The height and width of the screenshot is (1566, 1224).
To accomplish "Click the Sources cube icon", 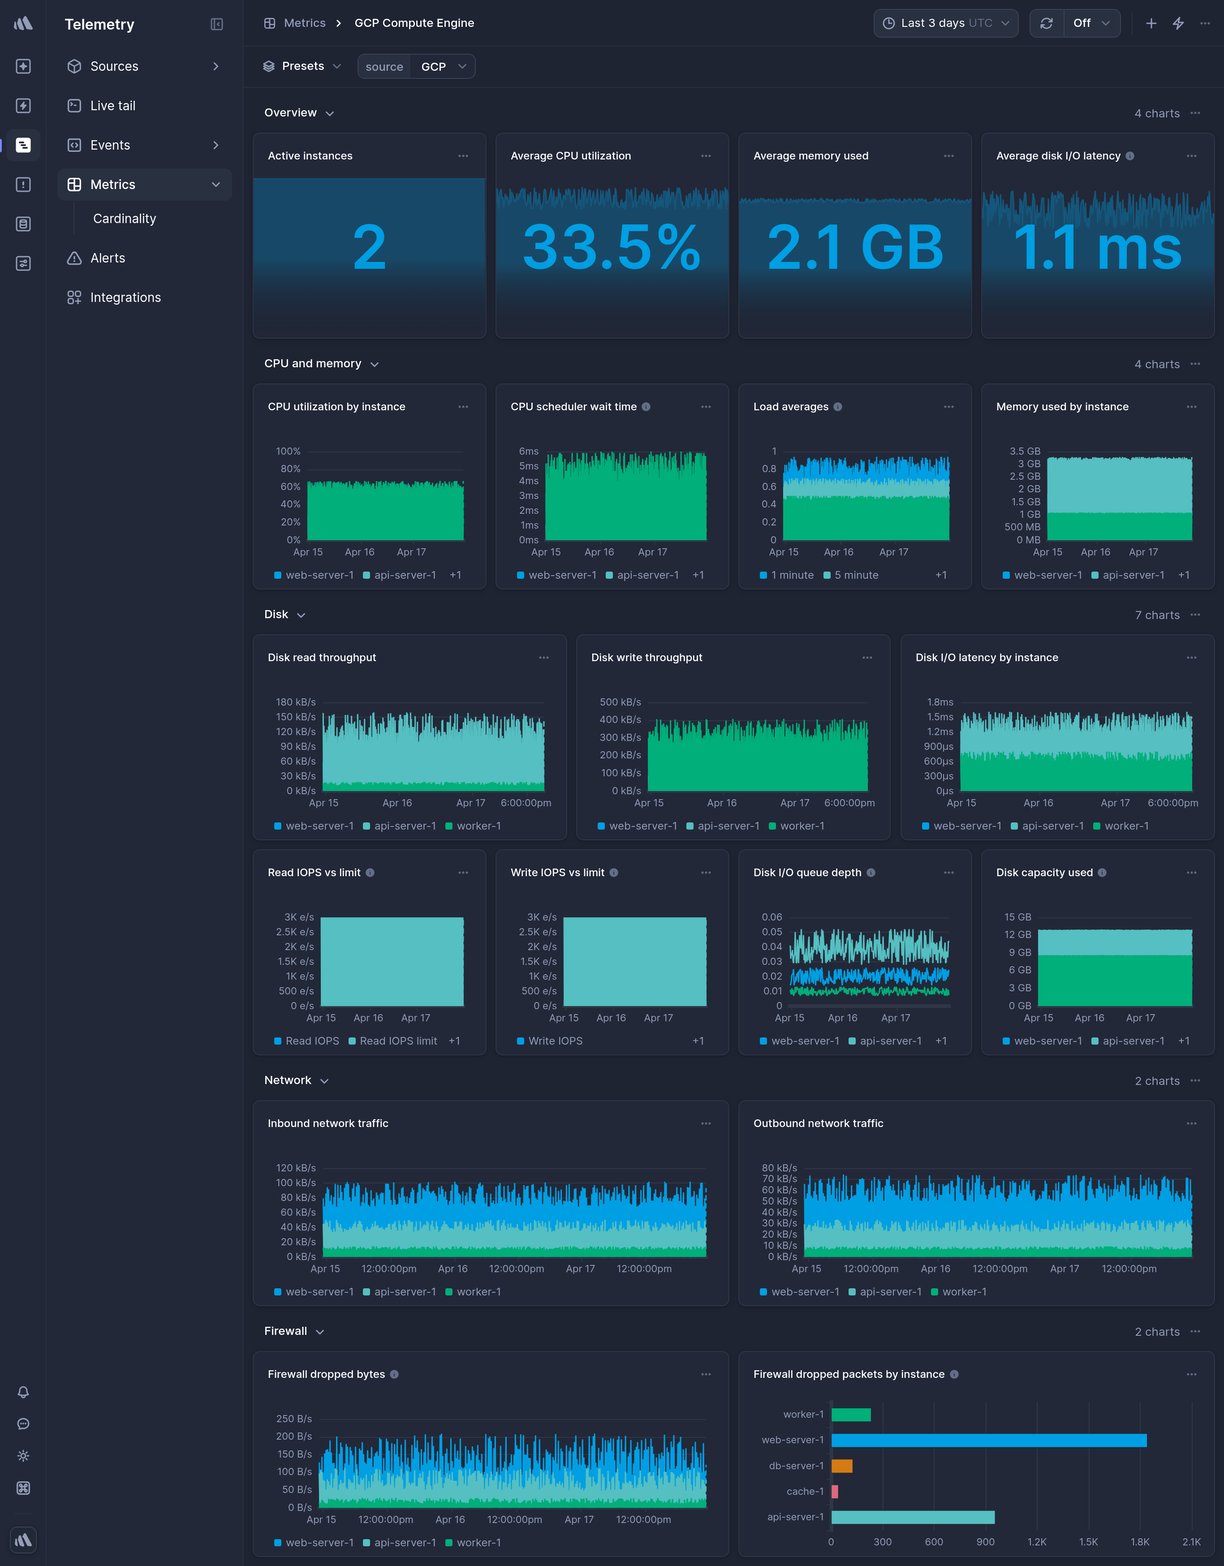I will (73, 66).
